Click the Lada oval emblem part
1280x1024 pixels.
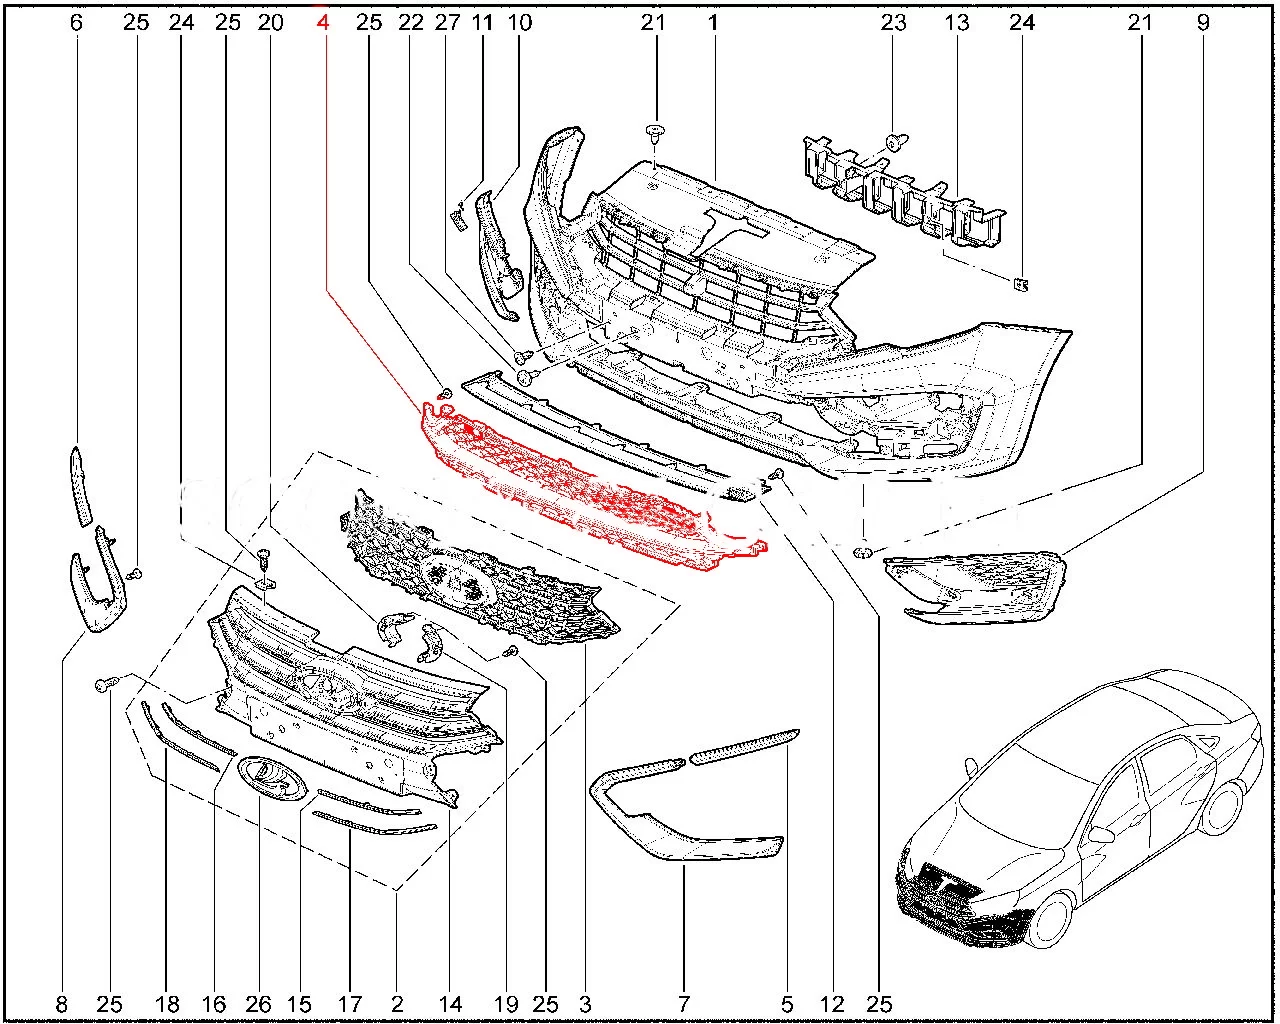click(x=266, y=776)
